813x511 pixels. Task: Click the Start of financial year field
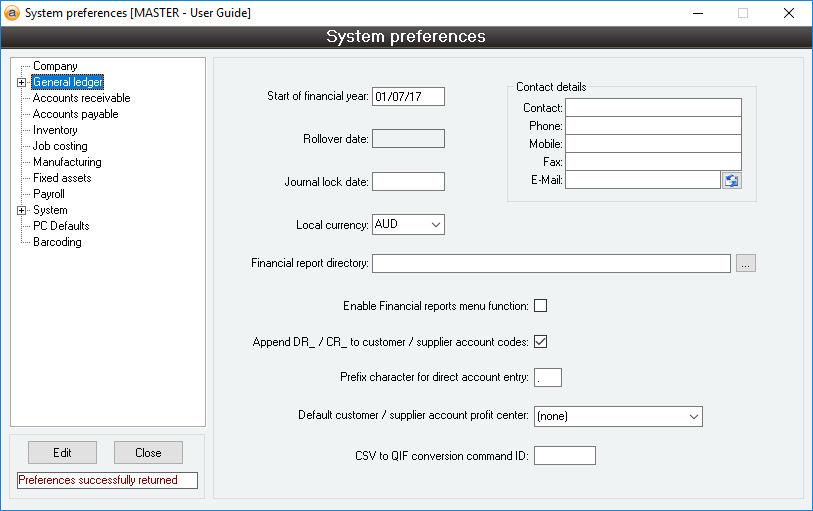tap(408, 97)
